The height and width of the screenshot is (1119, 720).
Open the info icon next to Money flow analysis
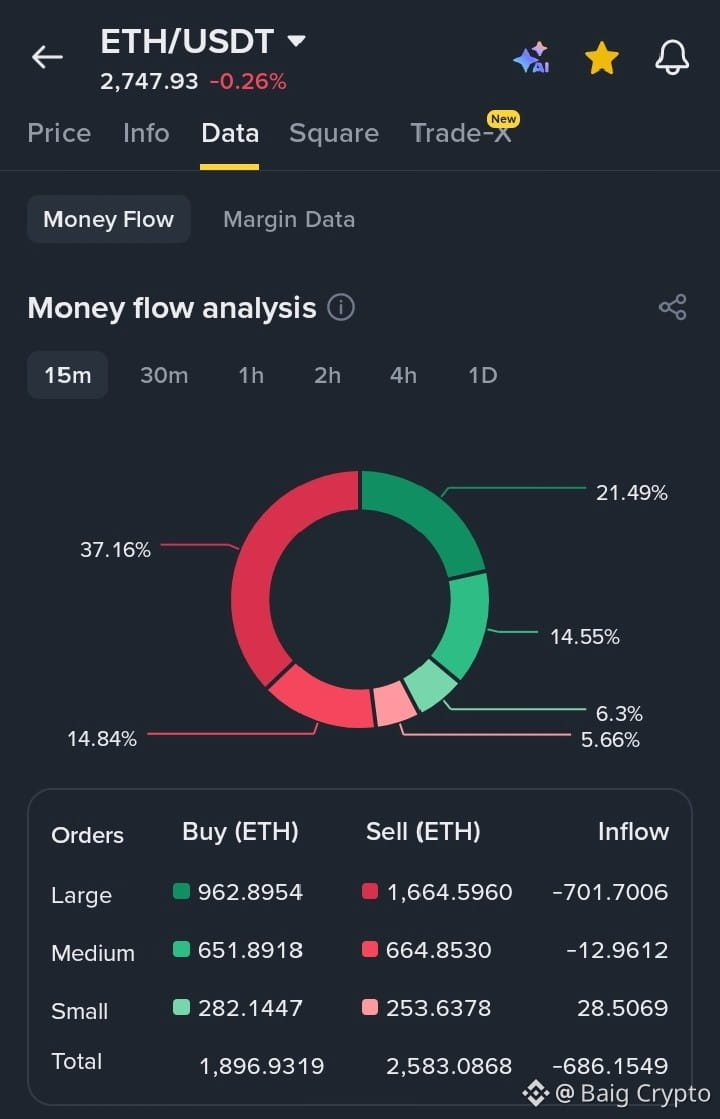(x=341, y=308)
